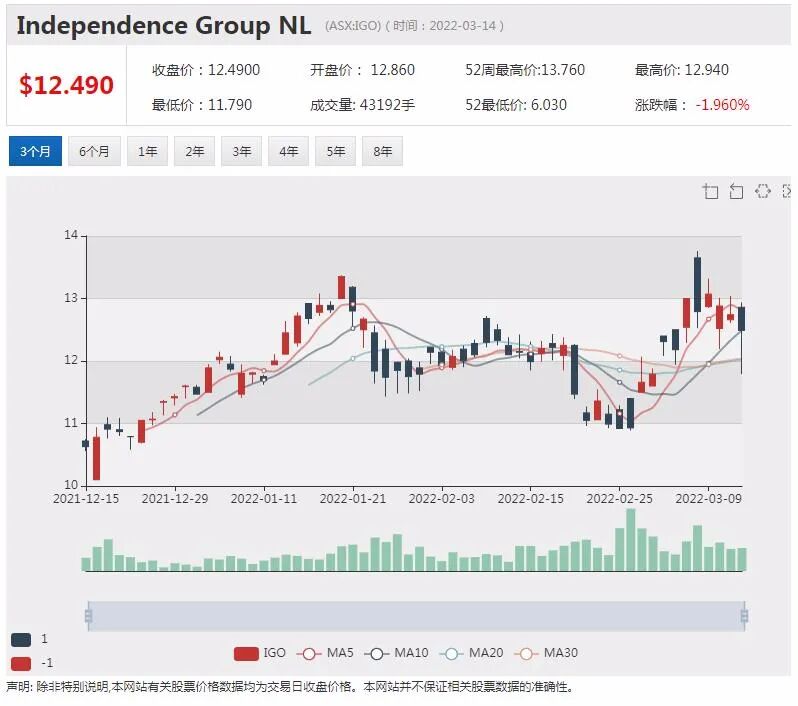Switch to 5年 history view
Viewport: 798px width, 706px height.
pos(335,151)
